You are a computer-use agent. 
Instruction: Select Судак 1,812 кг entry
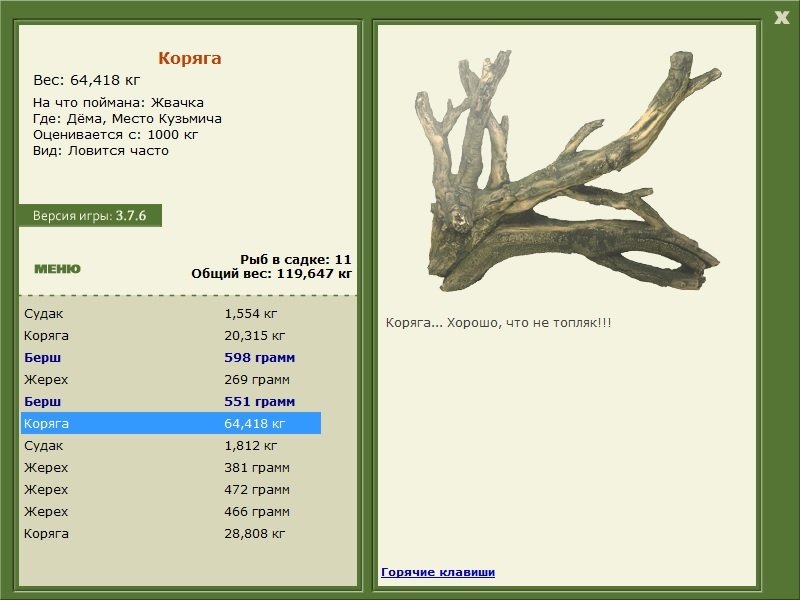171,445
